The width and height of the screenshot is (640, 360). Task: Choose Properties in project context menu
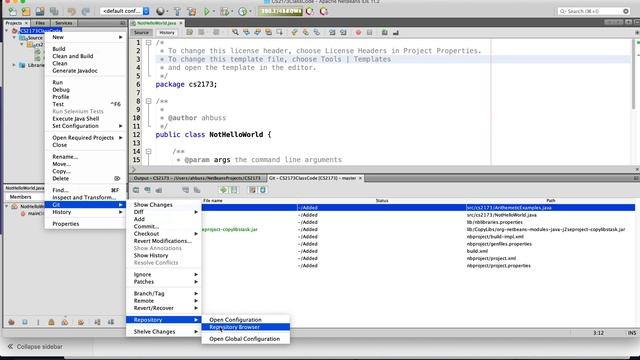pos(66,224)
